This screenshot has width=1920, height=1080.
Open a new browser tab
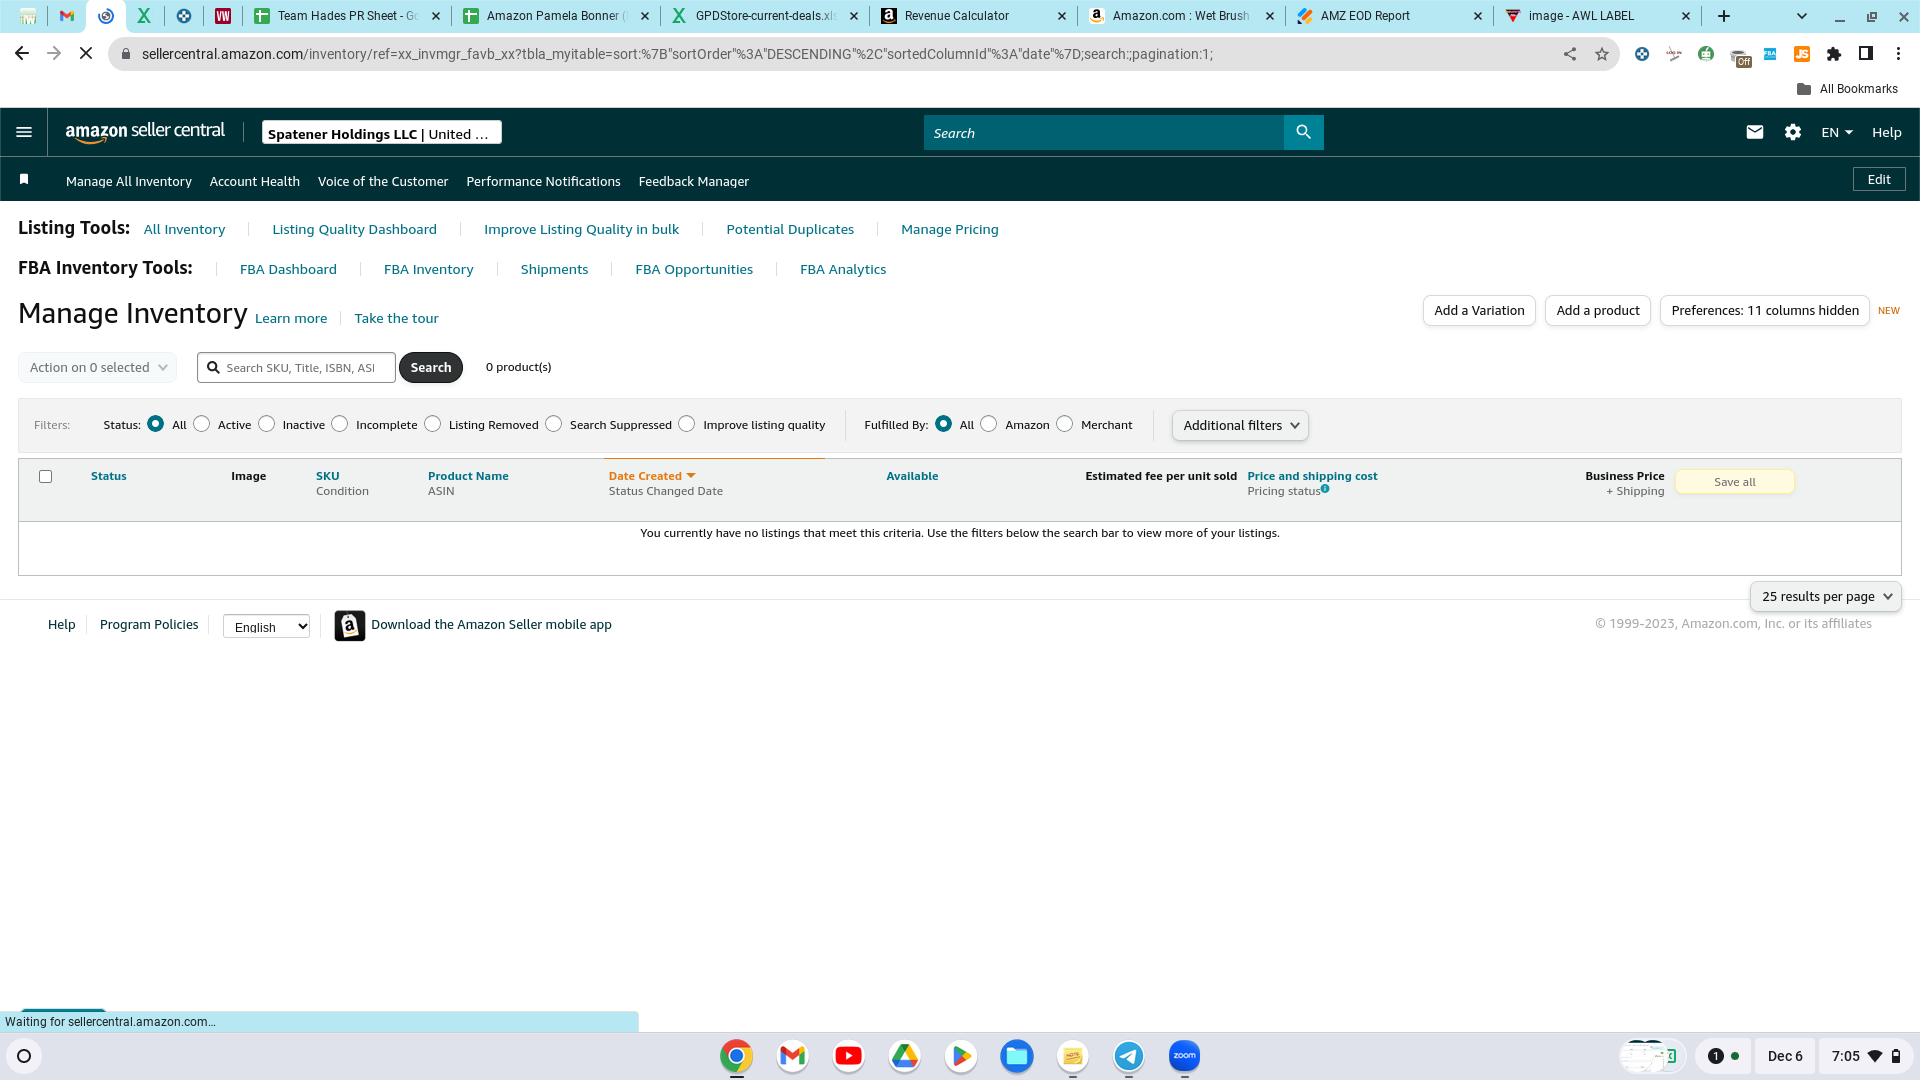click(1724, 16)
